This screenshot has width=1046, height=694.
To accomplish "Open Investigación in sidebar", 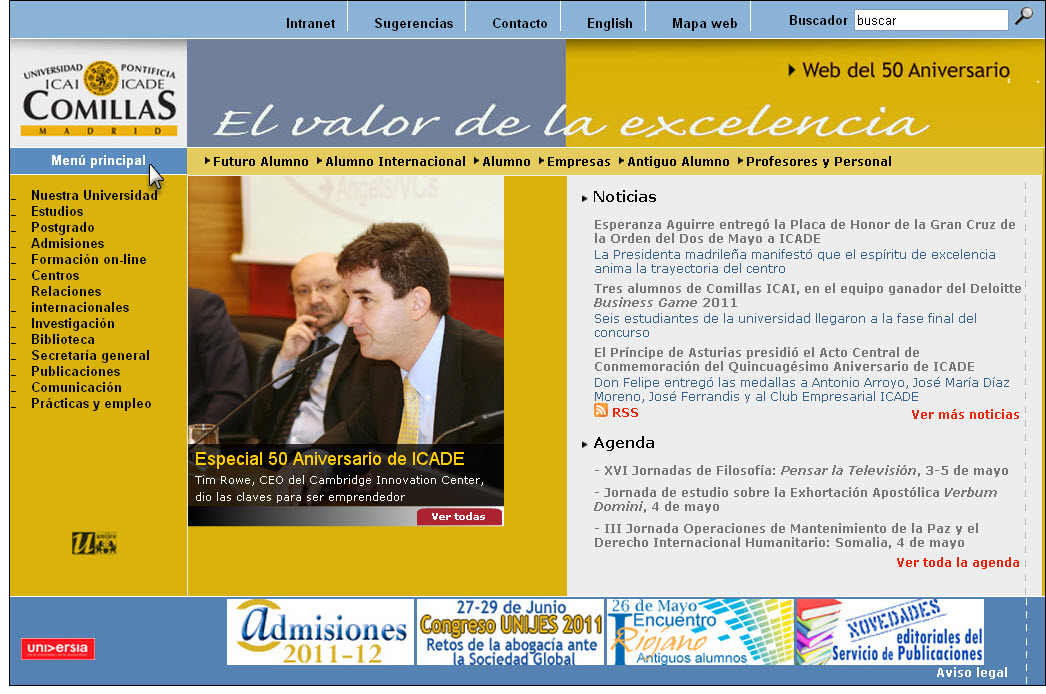I will [x=73, y=324].
